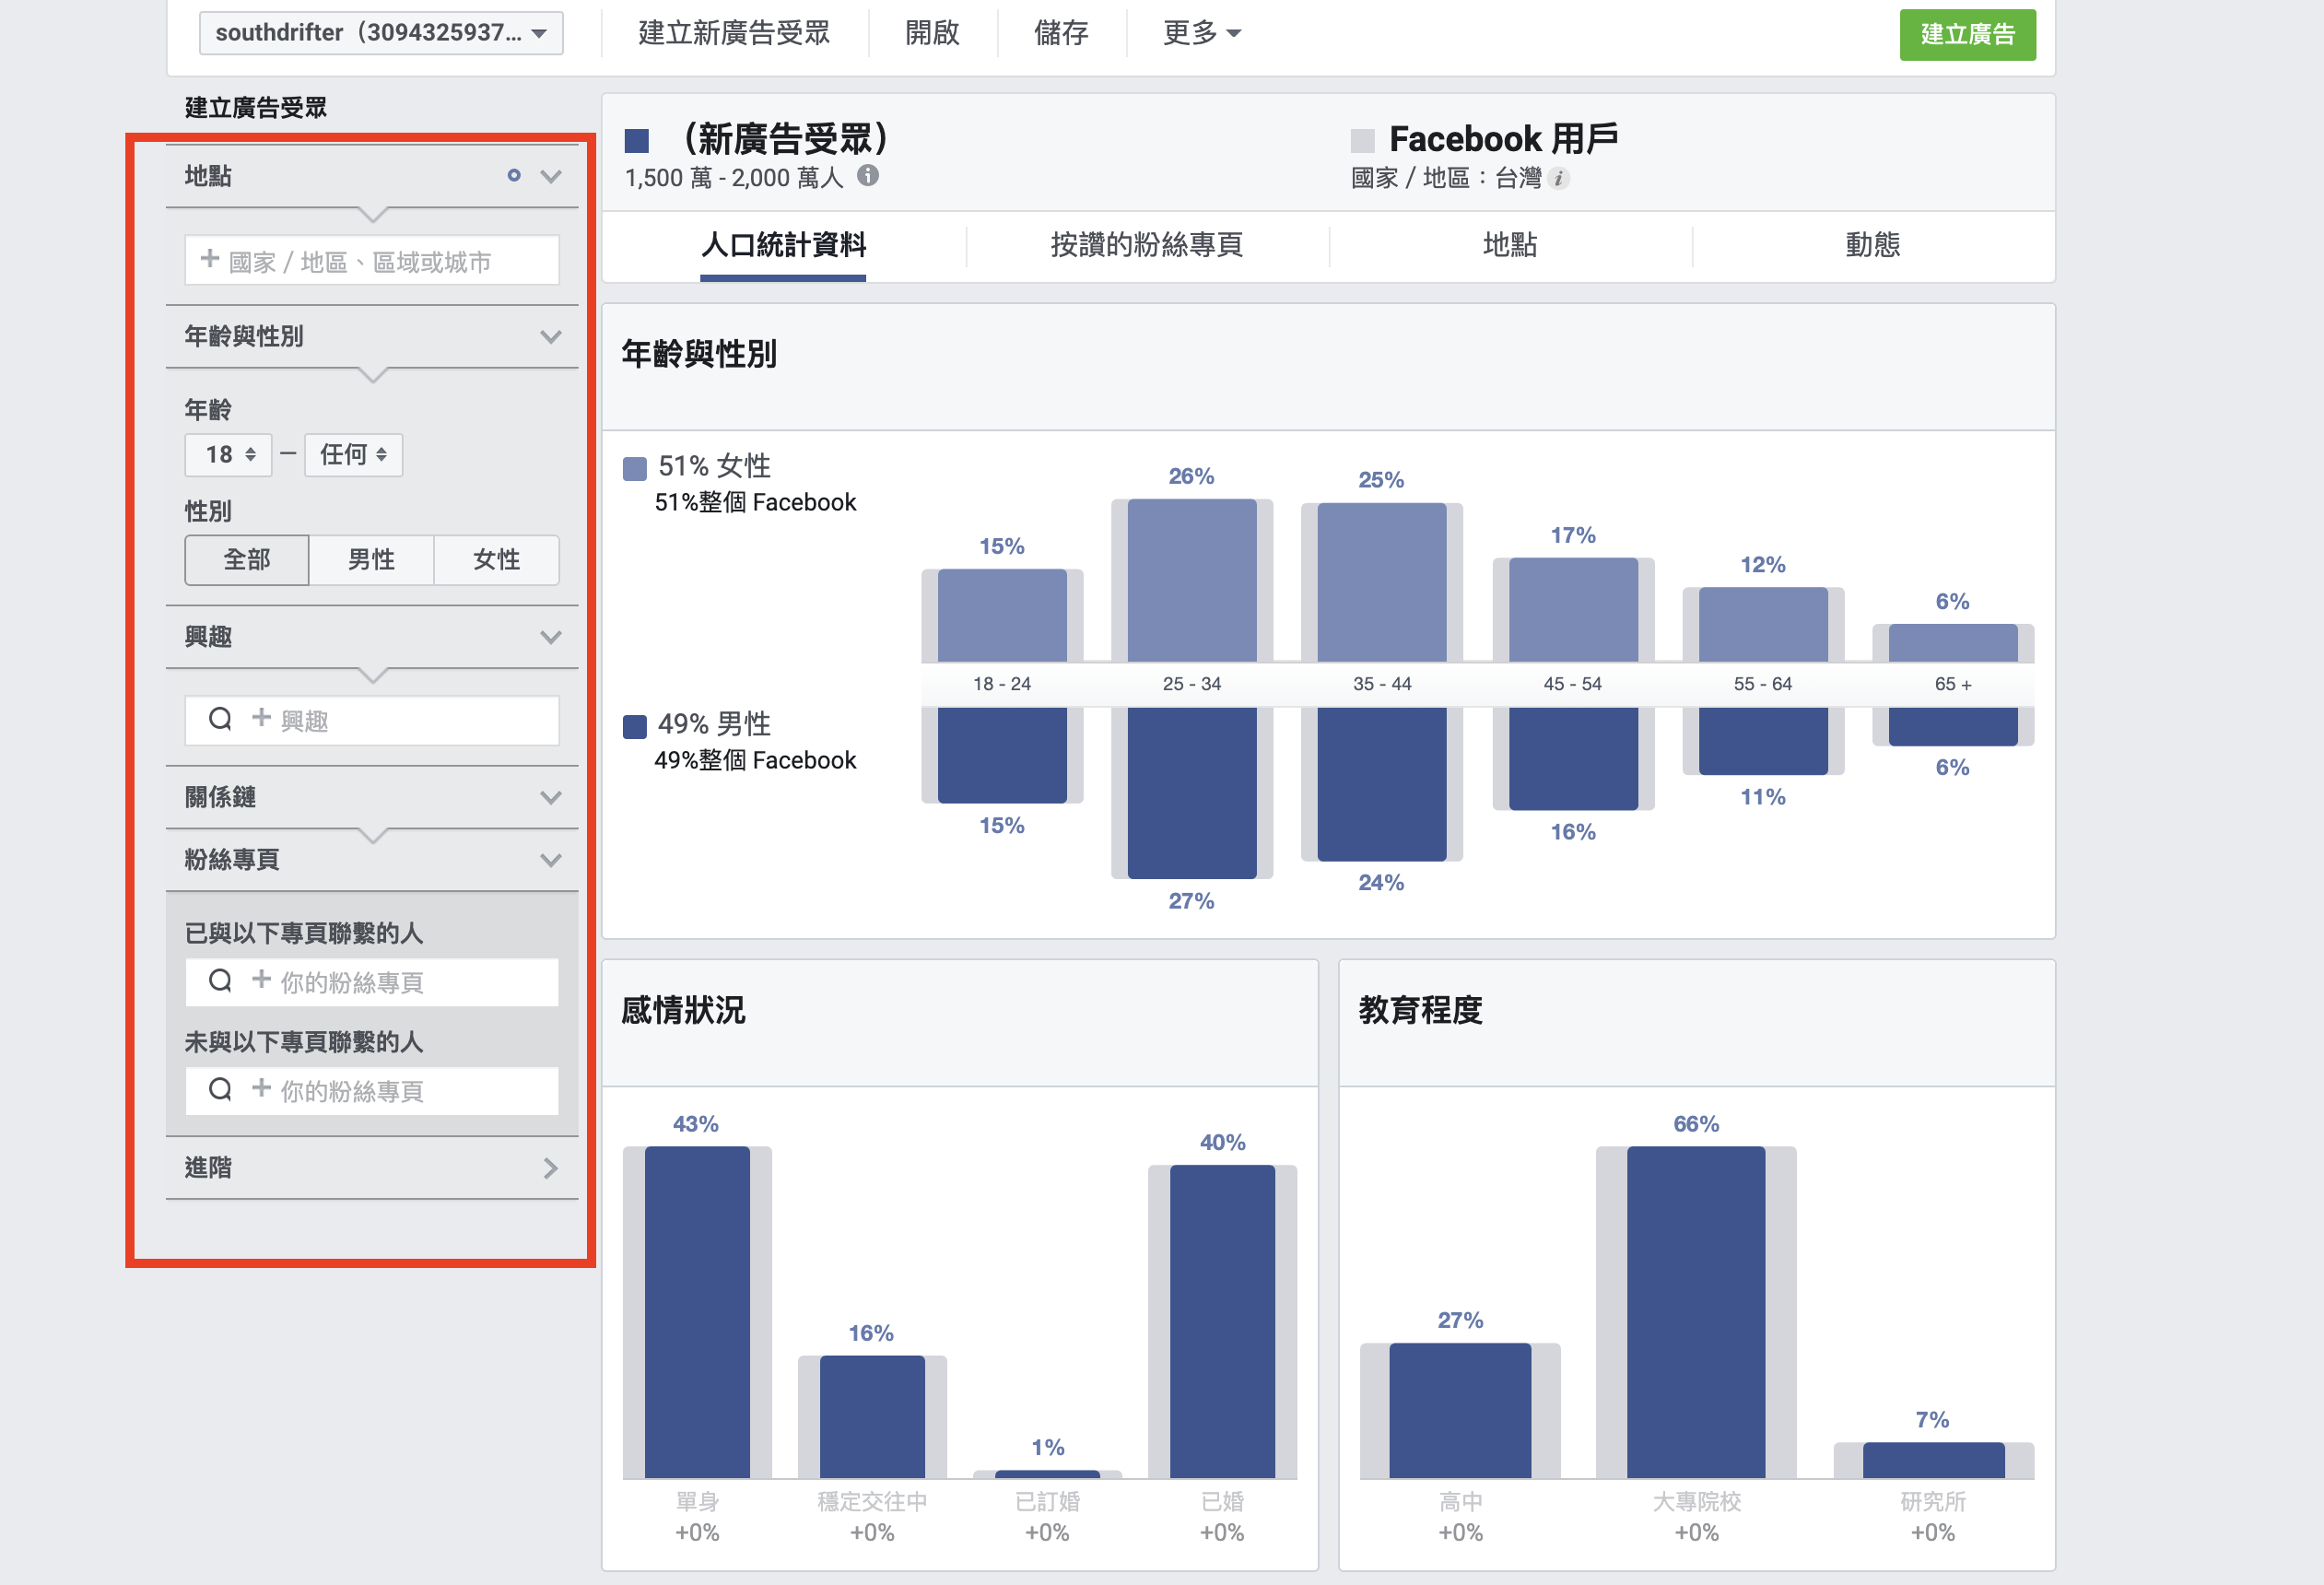Click the 26% female bar for 25 - 34
This screenshot has height=1585, width=2324.
[x=1192, y=580]
